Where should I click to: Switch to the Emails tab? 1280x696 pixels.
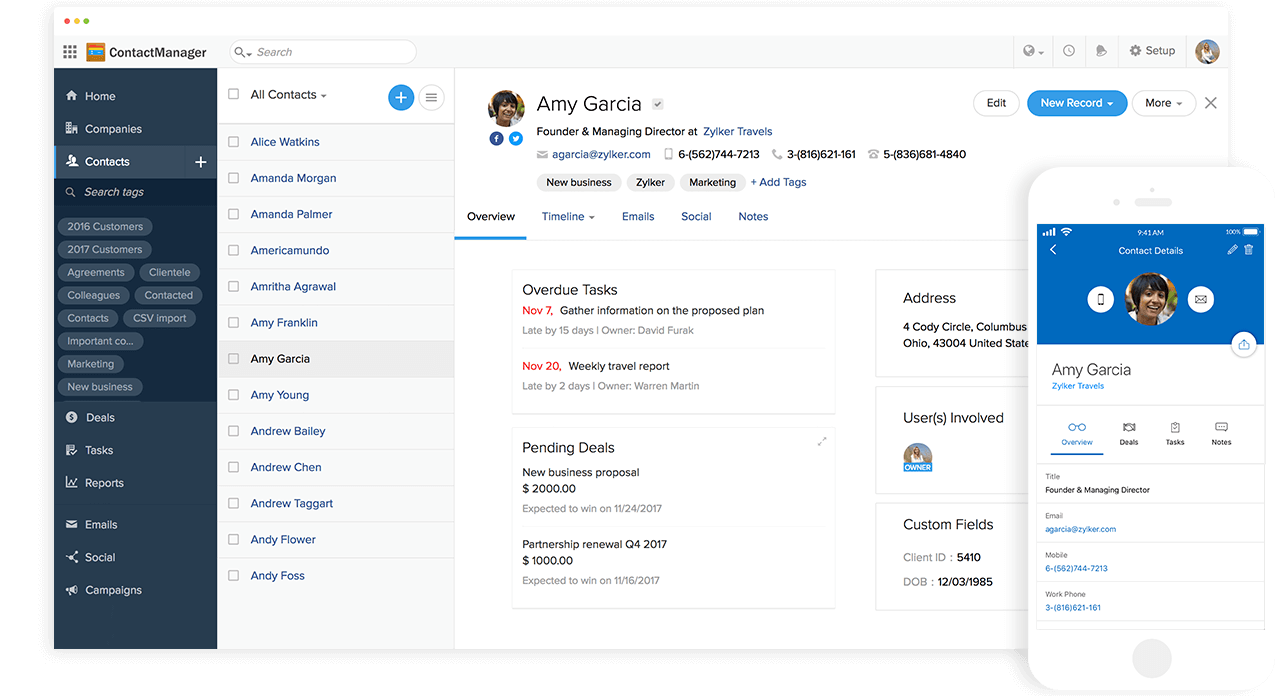638,217
